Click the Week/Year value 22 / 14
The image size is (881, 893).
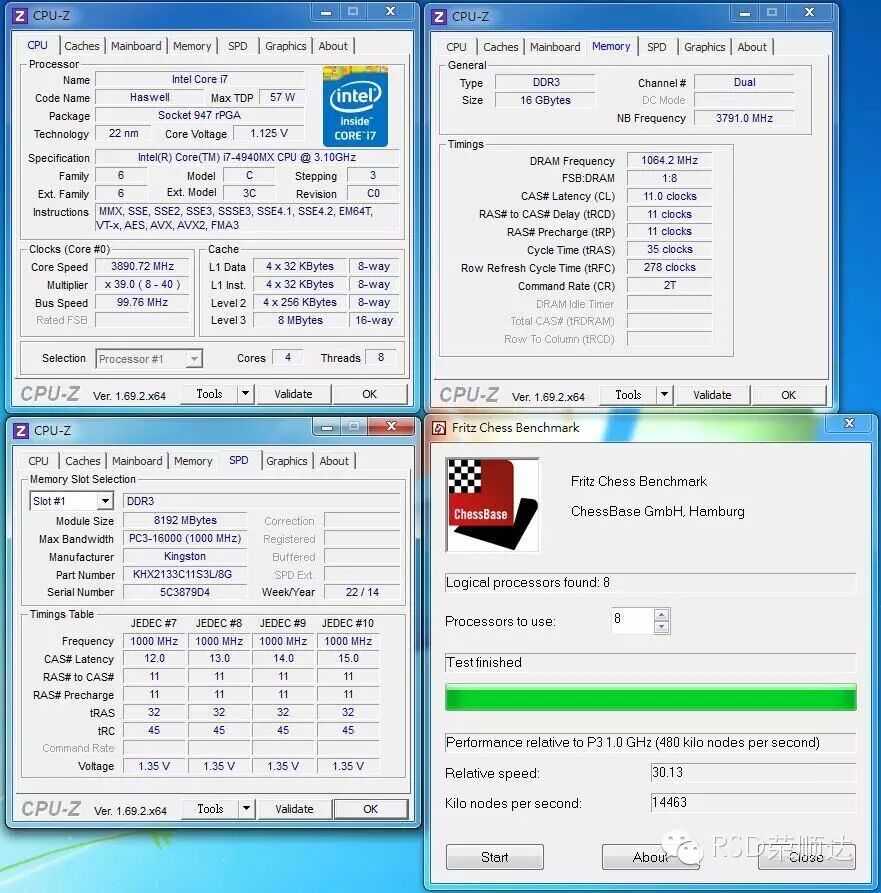click(x=362, y=592)
